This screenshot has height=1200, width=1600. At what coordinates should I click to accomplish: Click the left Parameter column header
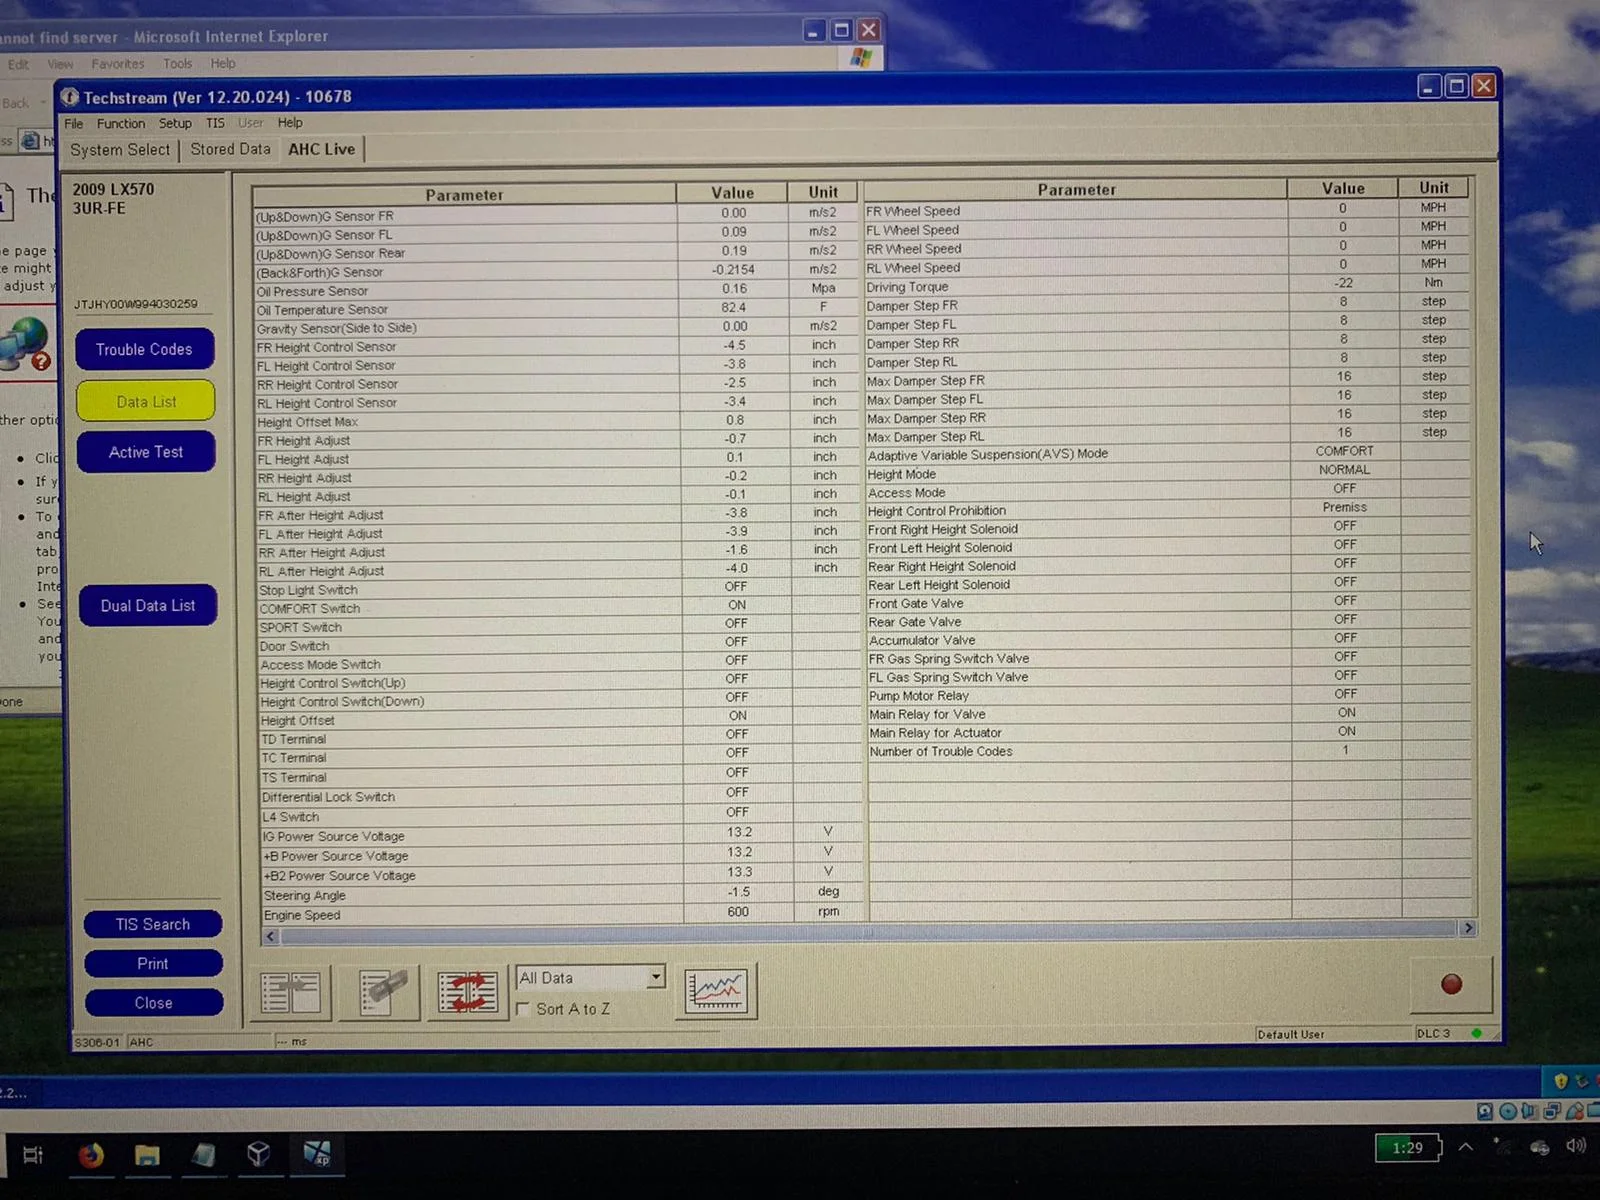[x=464, y=195]
